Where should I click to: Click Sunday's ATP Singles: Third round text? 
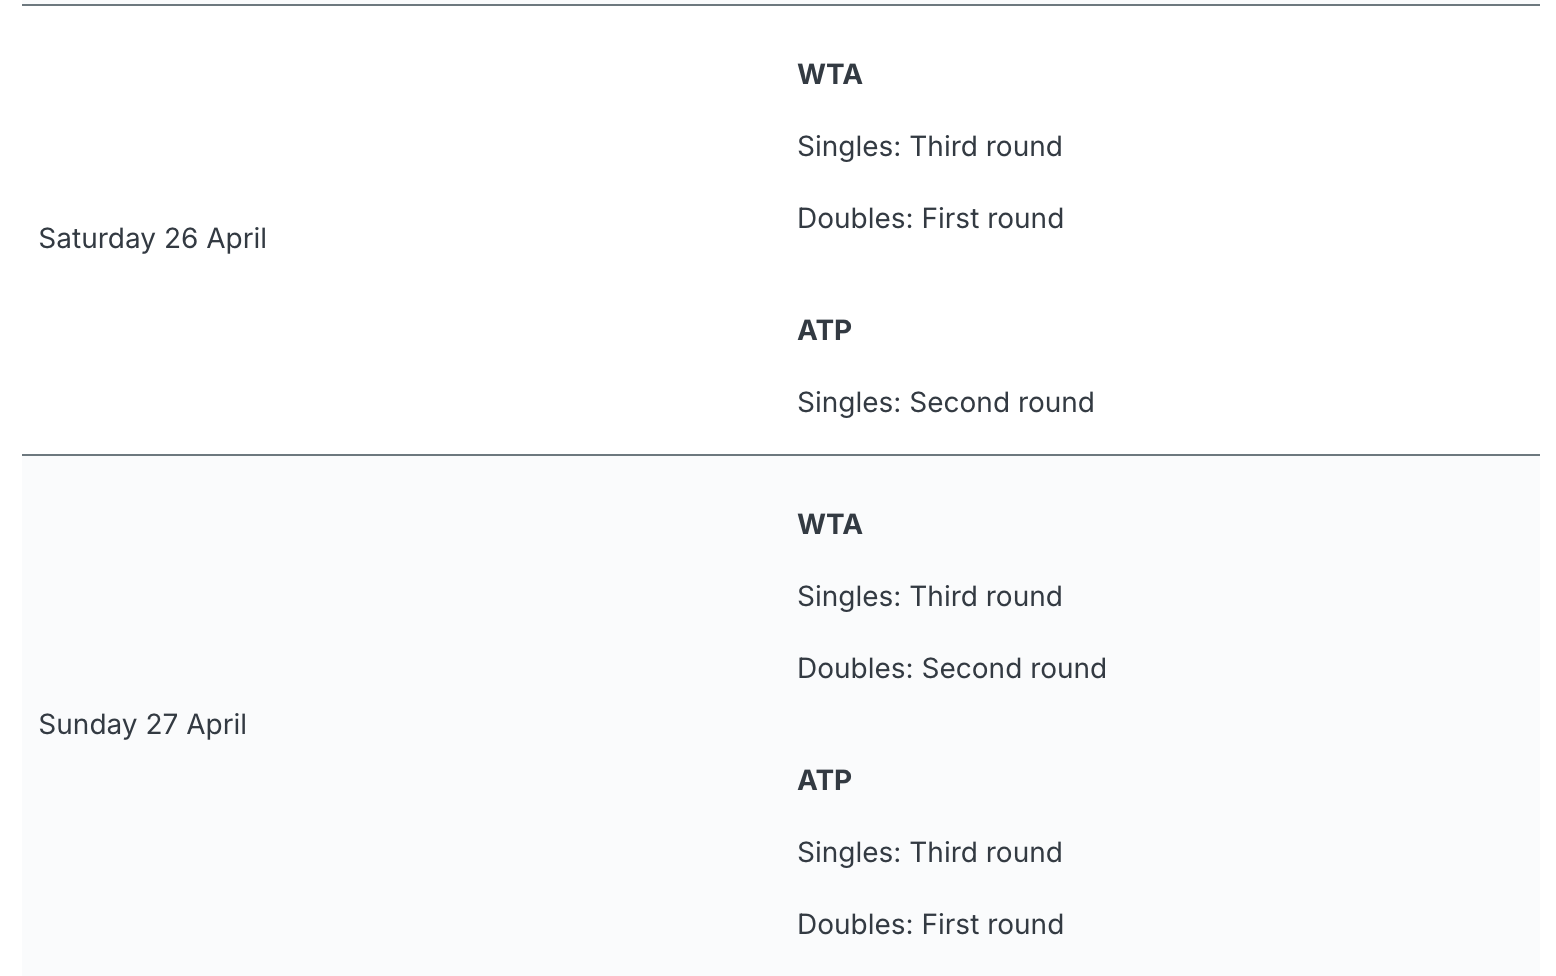pos(929,852)
